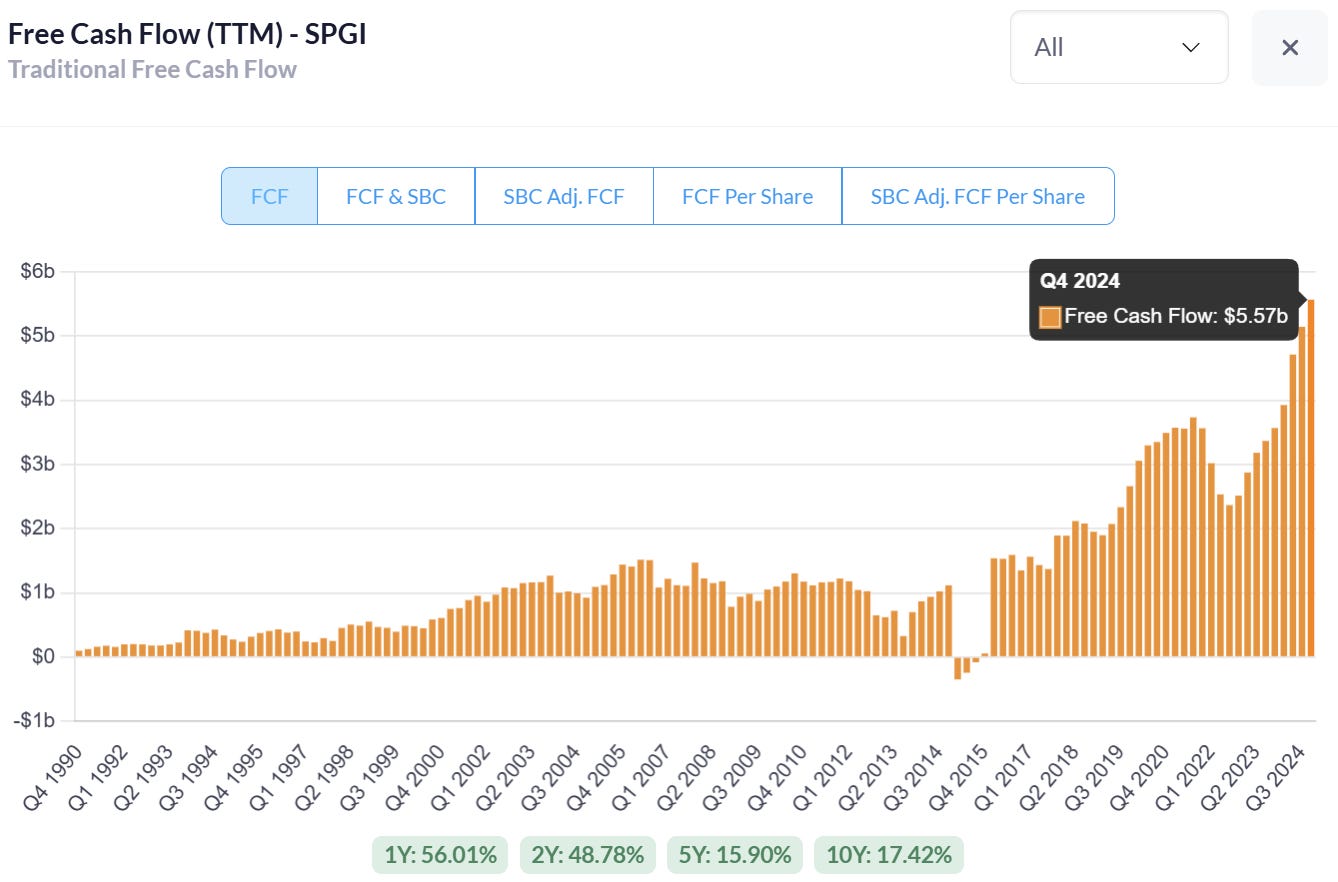Open SBC Adj. FCF Per Share tab
The width and height of the screenshot is (1338, 882).
click(x=978, y=196)
